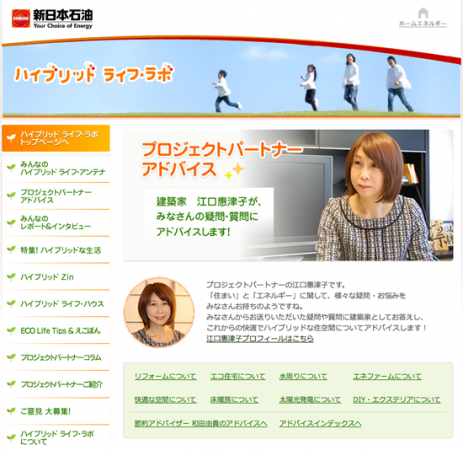The image size is (463, 450).
Task: Open 江口惠津子プロフィールはこちら link
Action: tap(260, 339)
